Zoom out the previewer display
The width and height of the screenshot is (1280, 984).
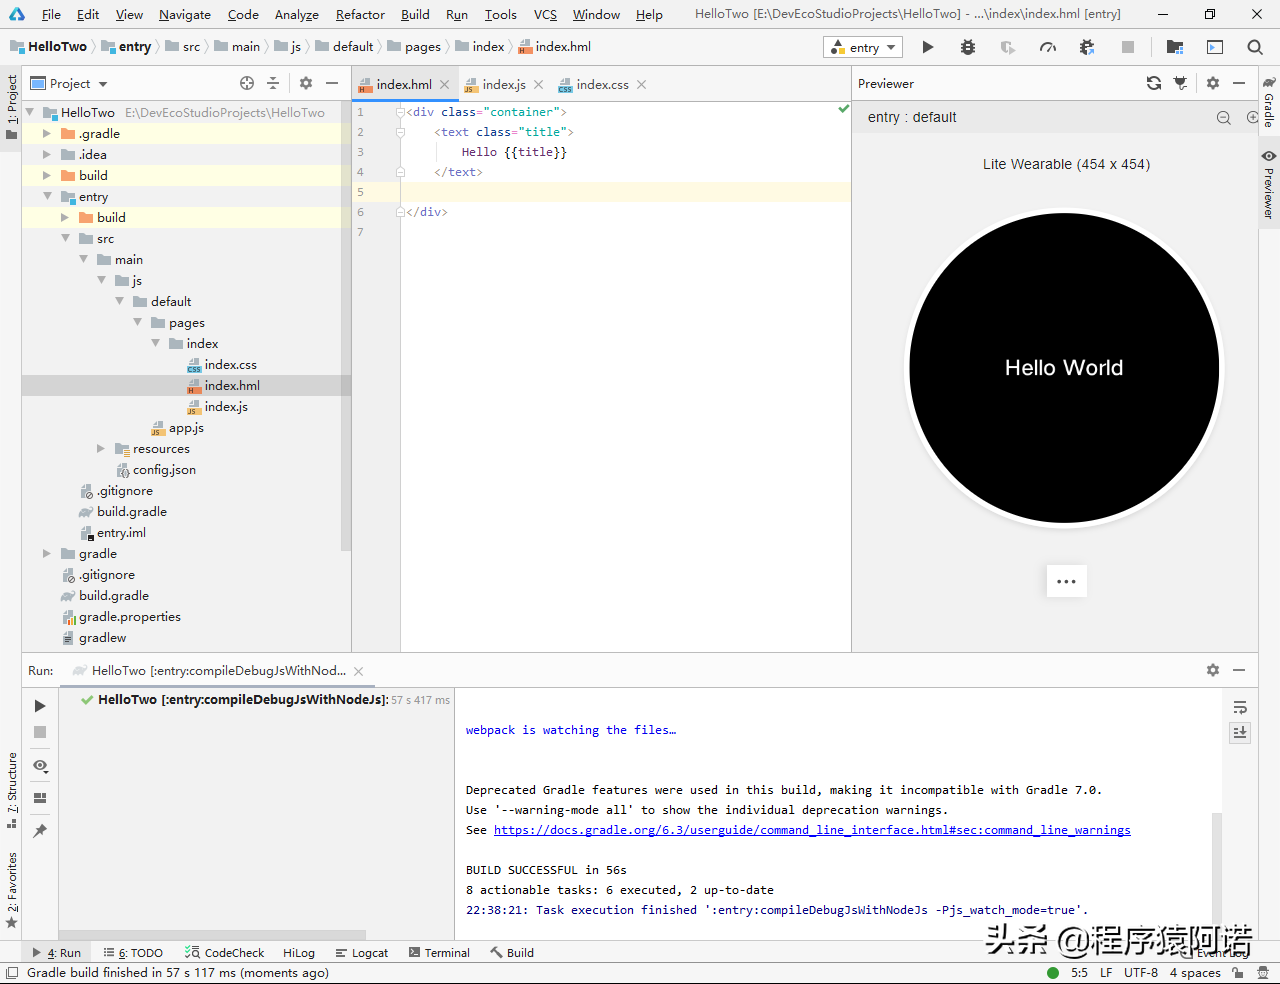tap(1223, 118)
